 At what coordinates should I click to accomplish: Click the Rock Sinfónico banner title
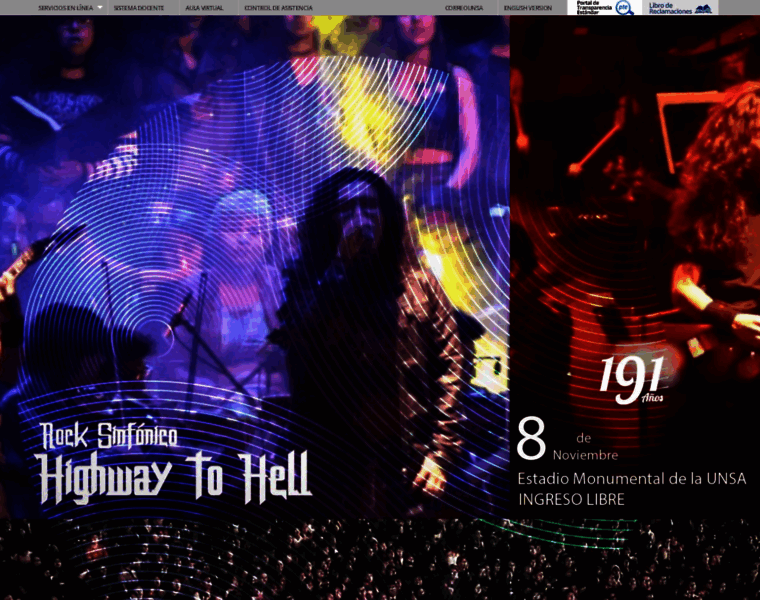109,436
